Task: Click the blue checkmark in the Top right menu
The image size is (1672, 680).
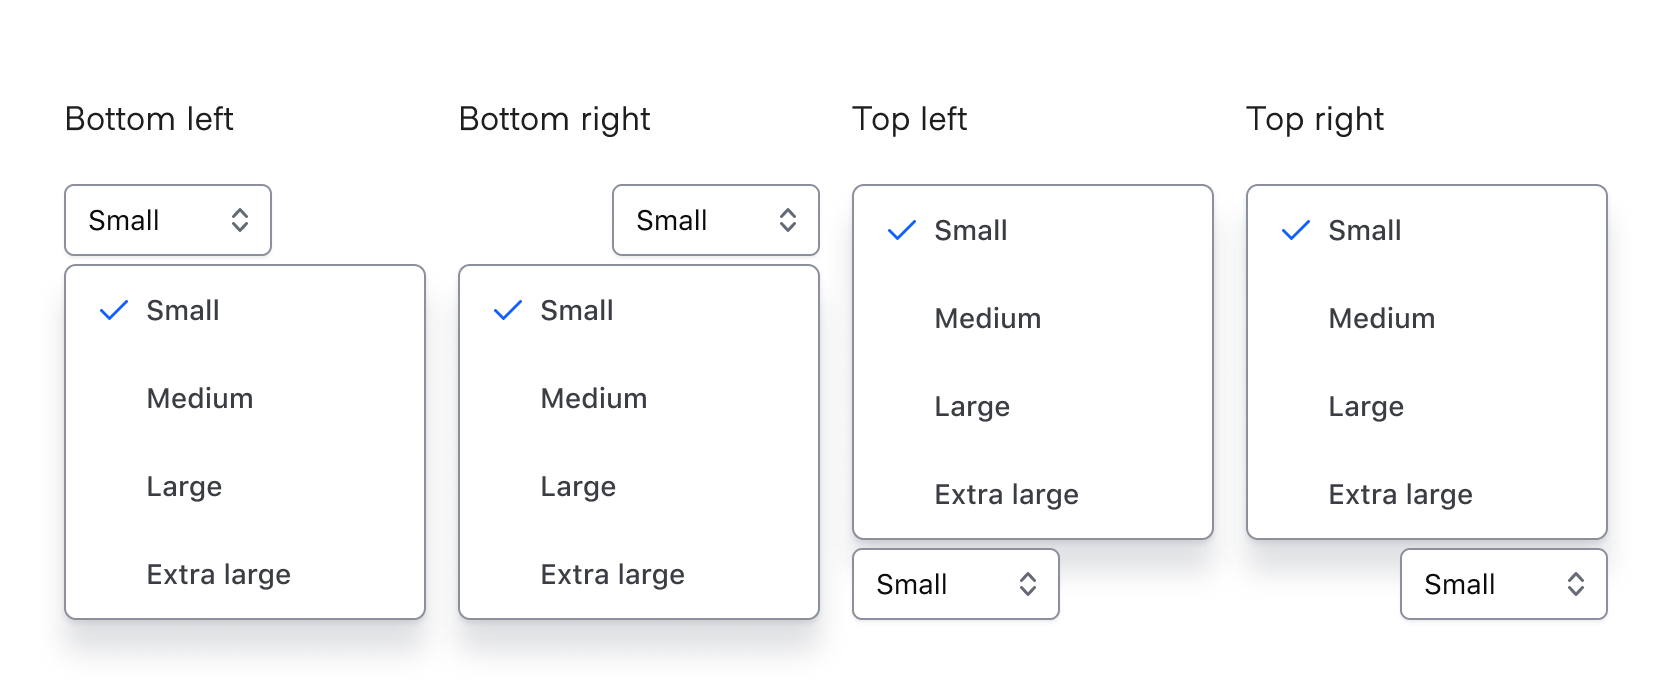Action: (1295, 230)
